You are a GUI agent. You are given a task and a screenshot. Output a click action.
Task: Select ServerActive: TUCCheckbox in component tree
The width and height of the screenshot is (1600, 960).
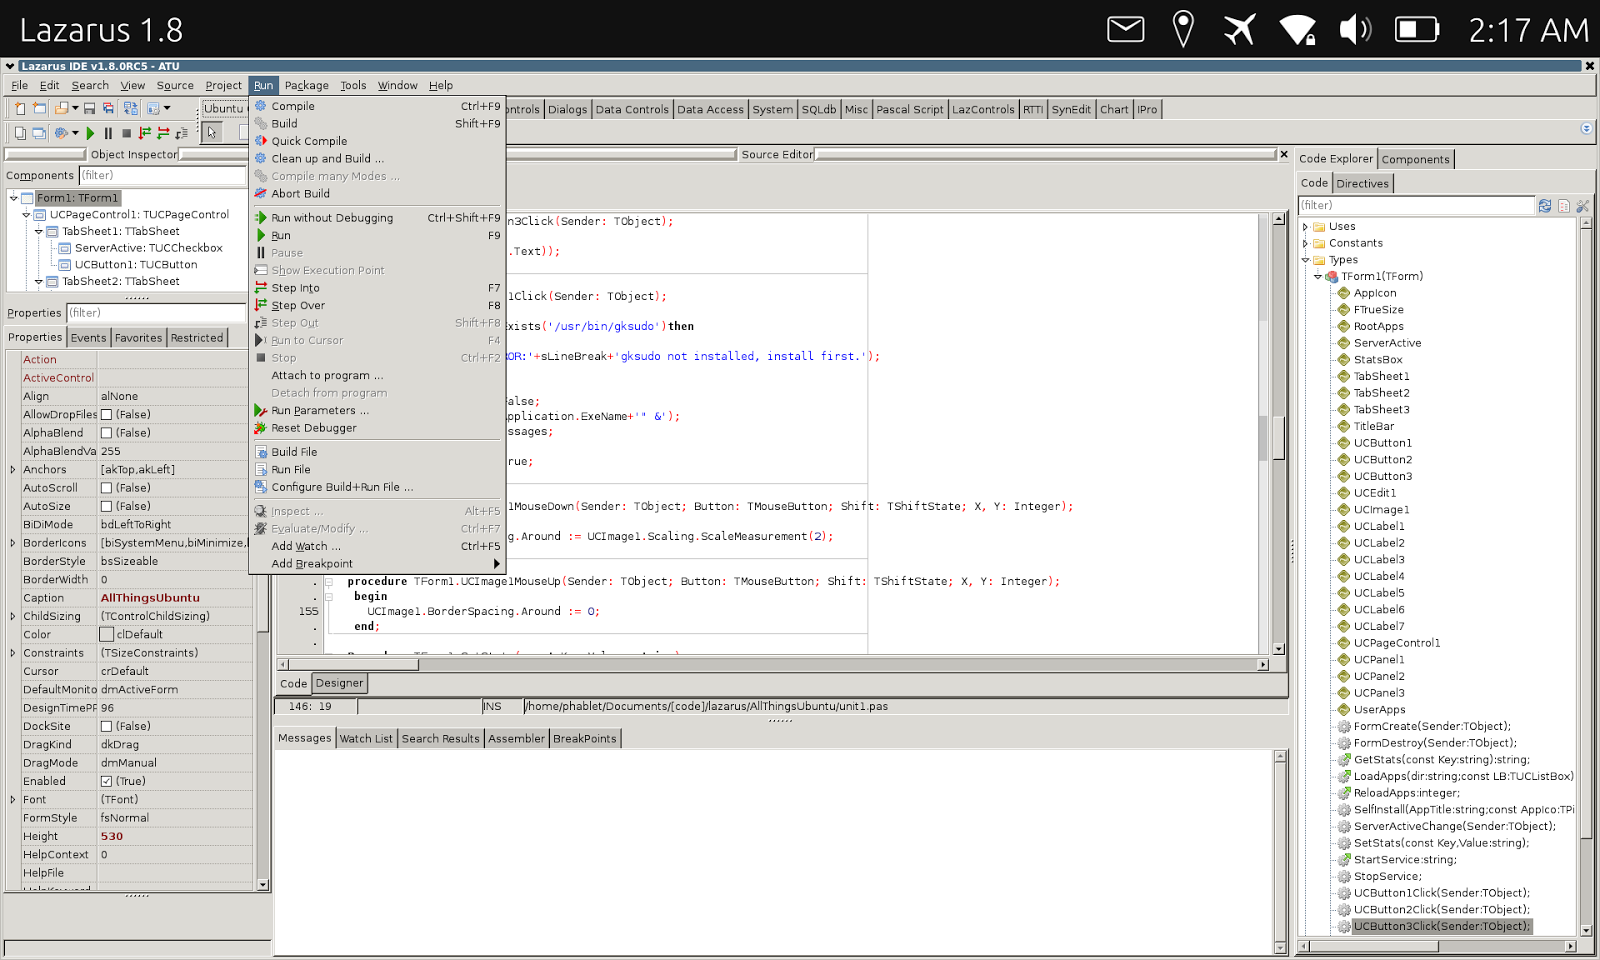pos(149,248)
